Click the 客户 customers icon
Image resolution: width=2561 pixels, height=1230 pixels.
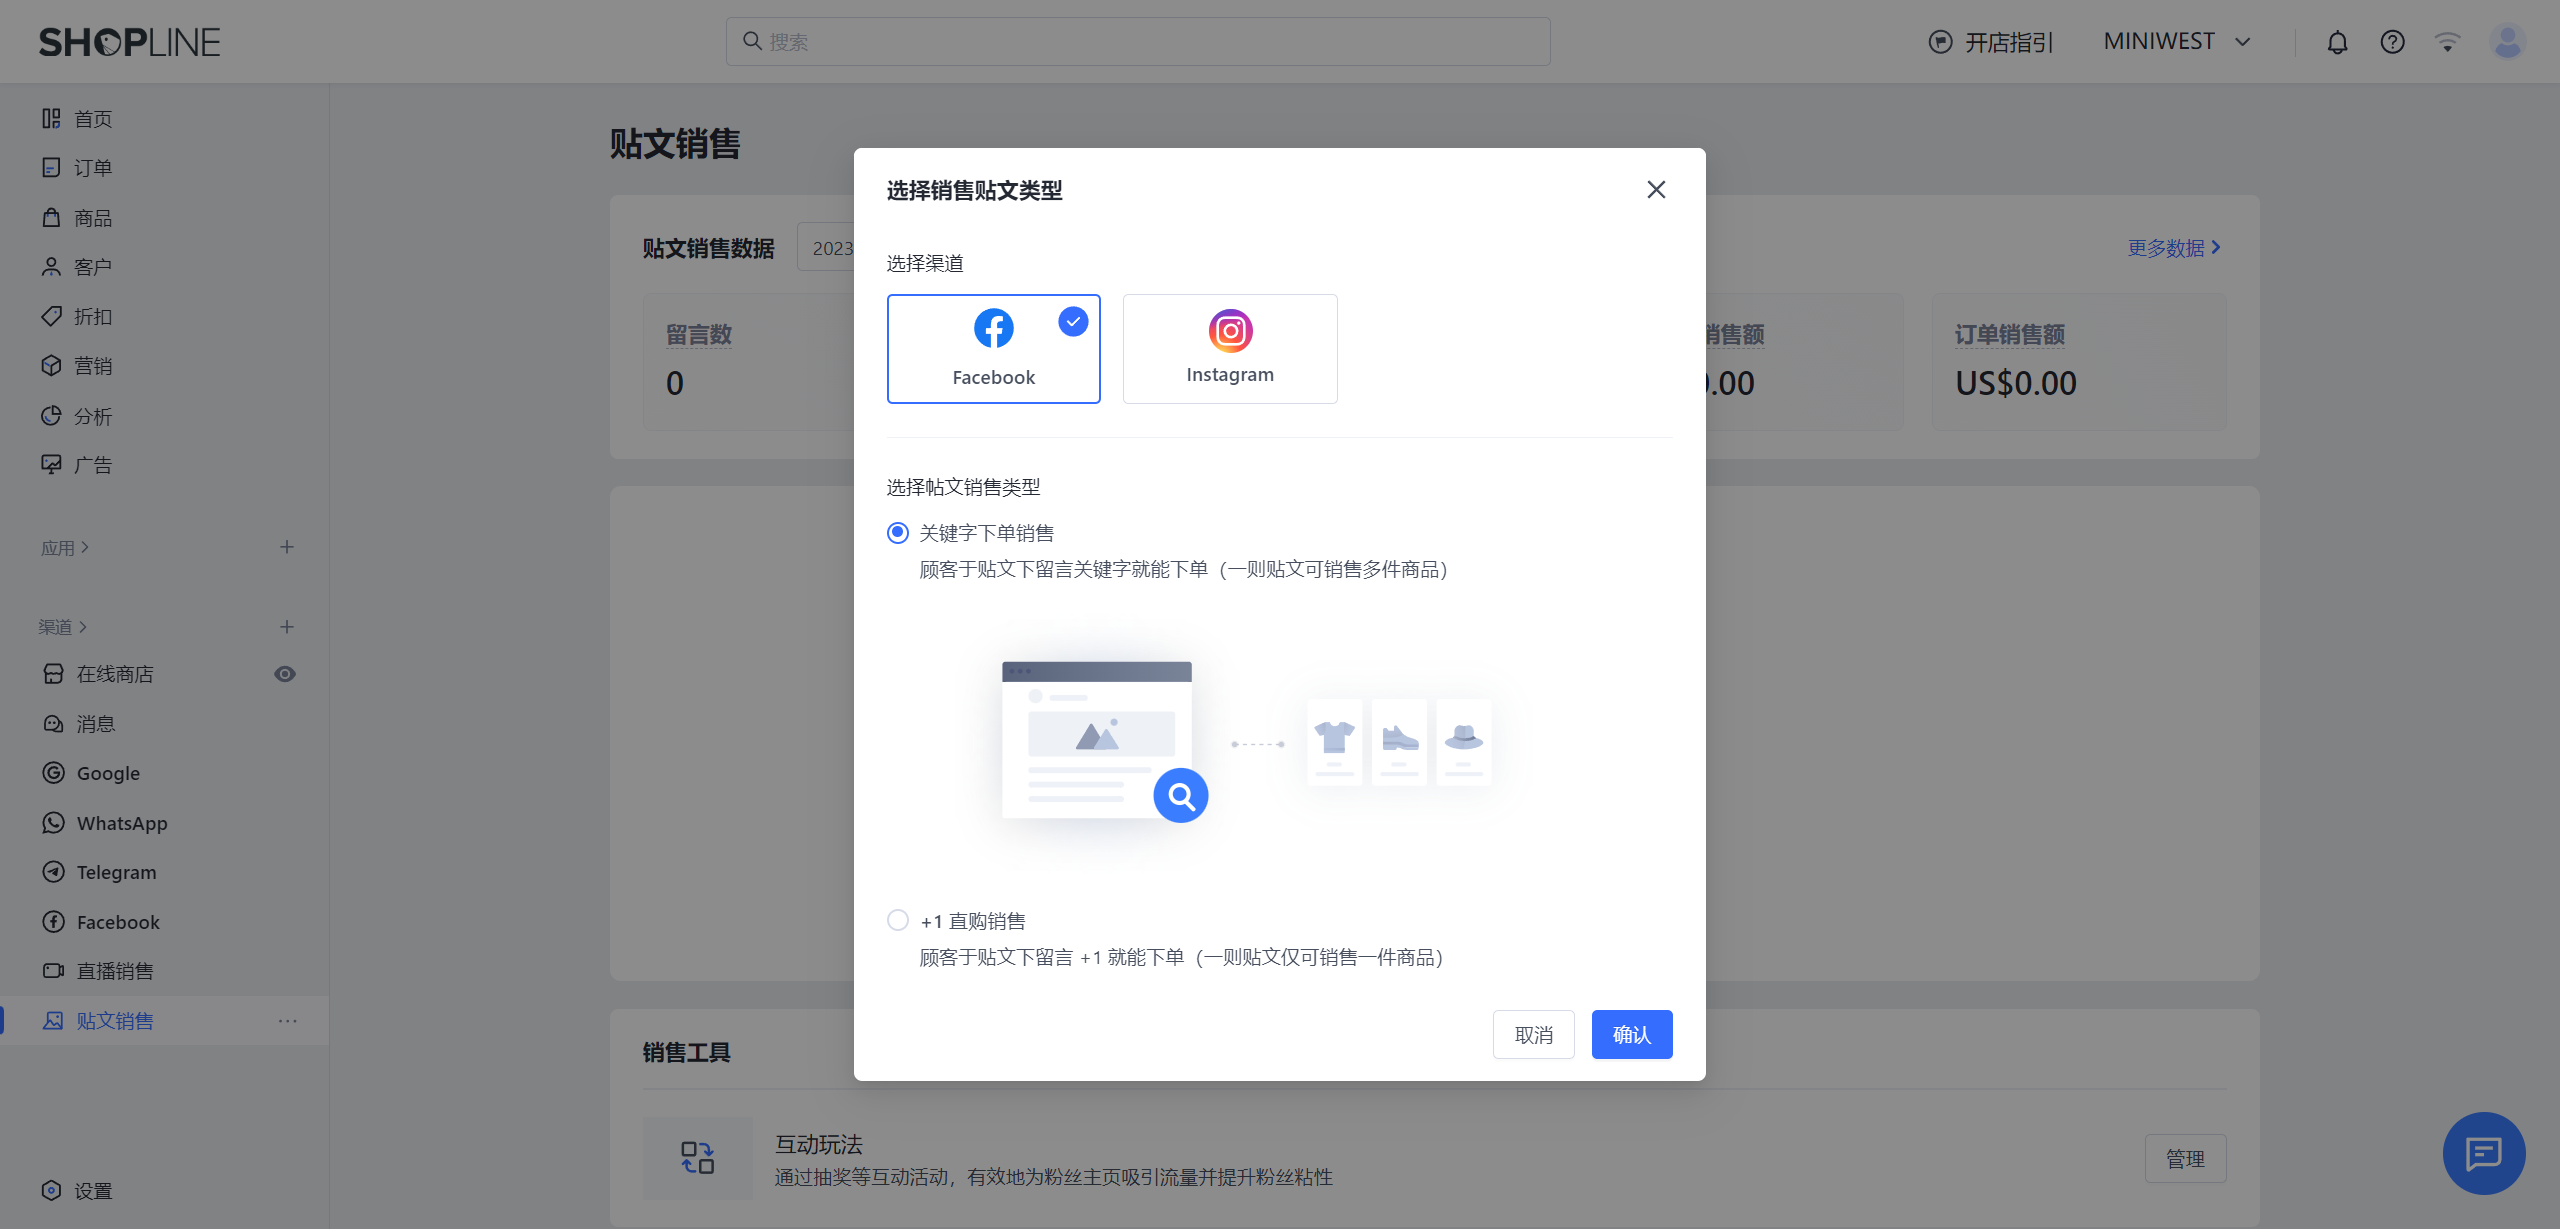click(x=52, y=267)
